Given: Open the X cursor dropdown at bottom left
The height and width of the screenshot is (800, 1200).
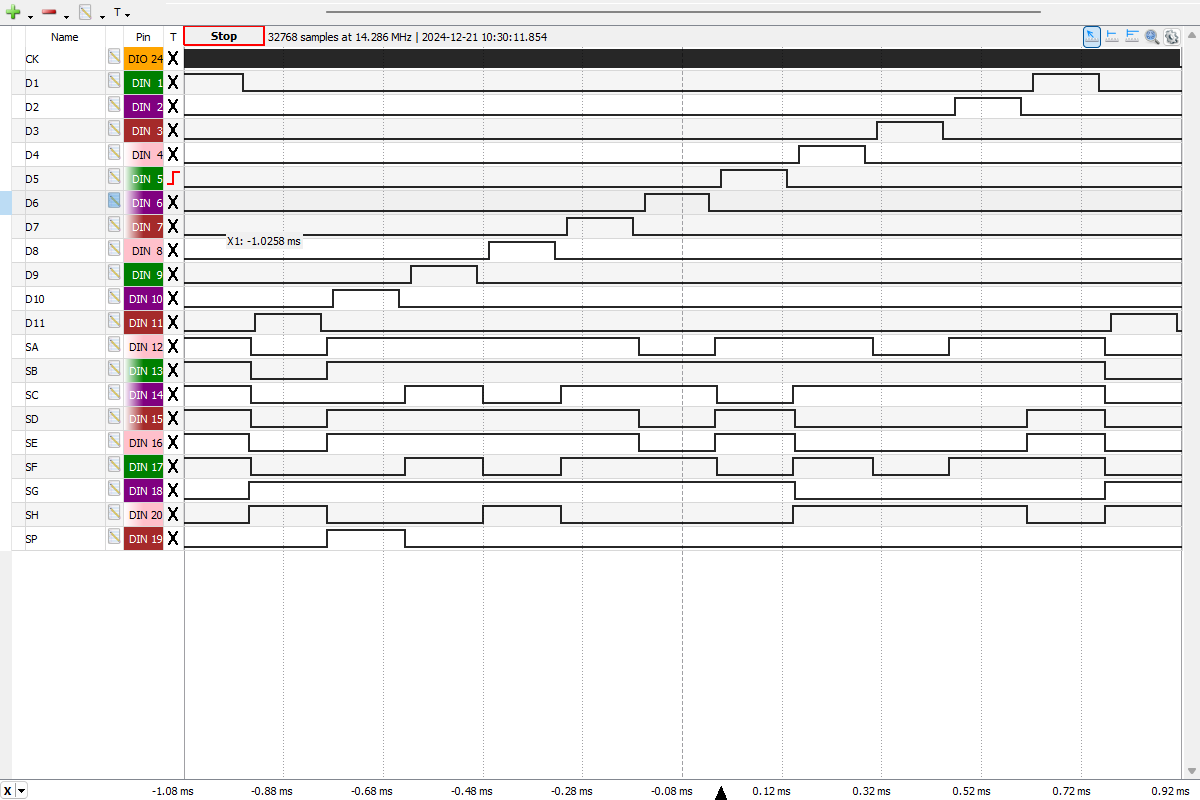Looking at the screenshot, I should [22, 791].
